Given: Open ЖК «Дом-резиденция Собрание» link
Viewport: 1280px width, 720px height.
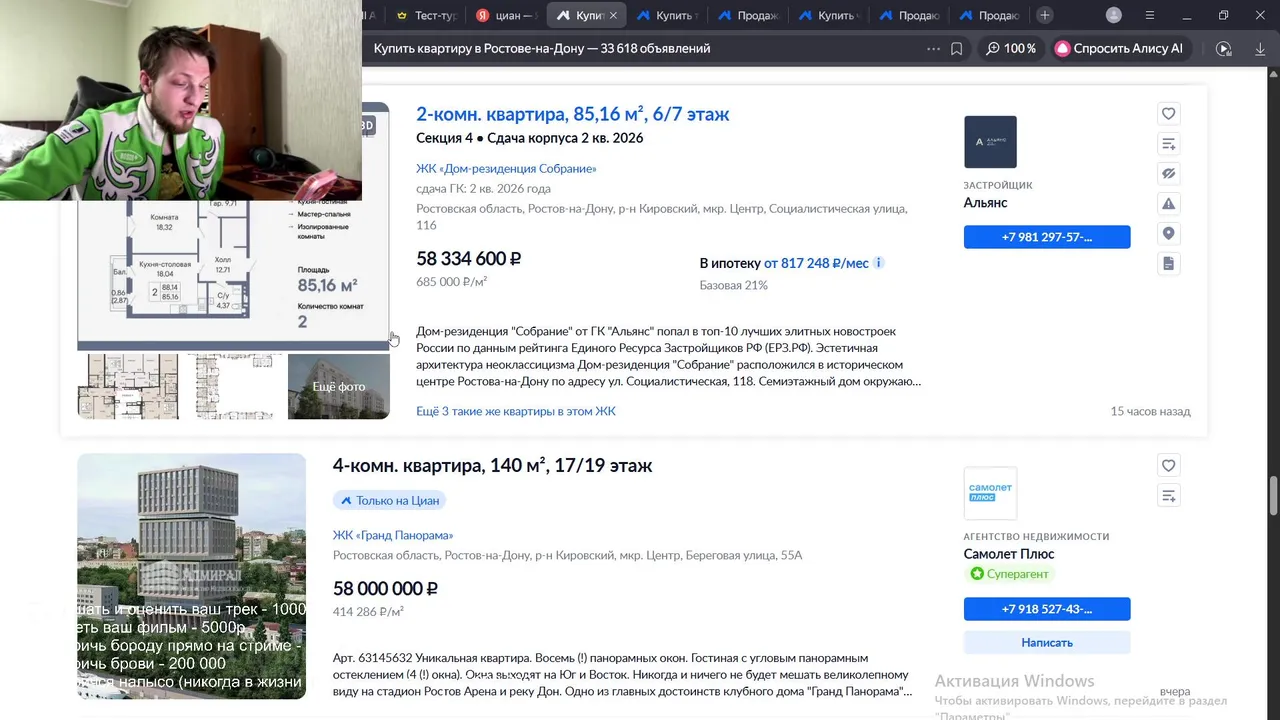Looking at the screenshot, I should point(506,168).
